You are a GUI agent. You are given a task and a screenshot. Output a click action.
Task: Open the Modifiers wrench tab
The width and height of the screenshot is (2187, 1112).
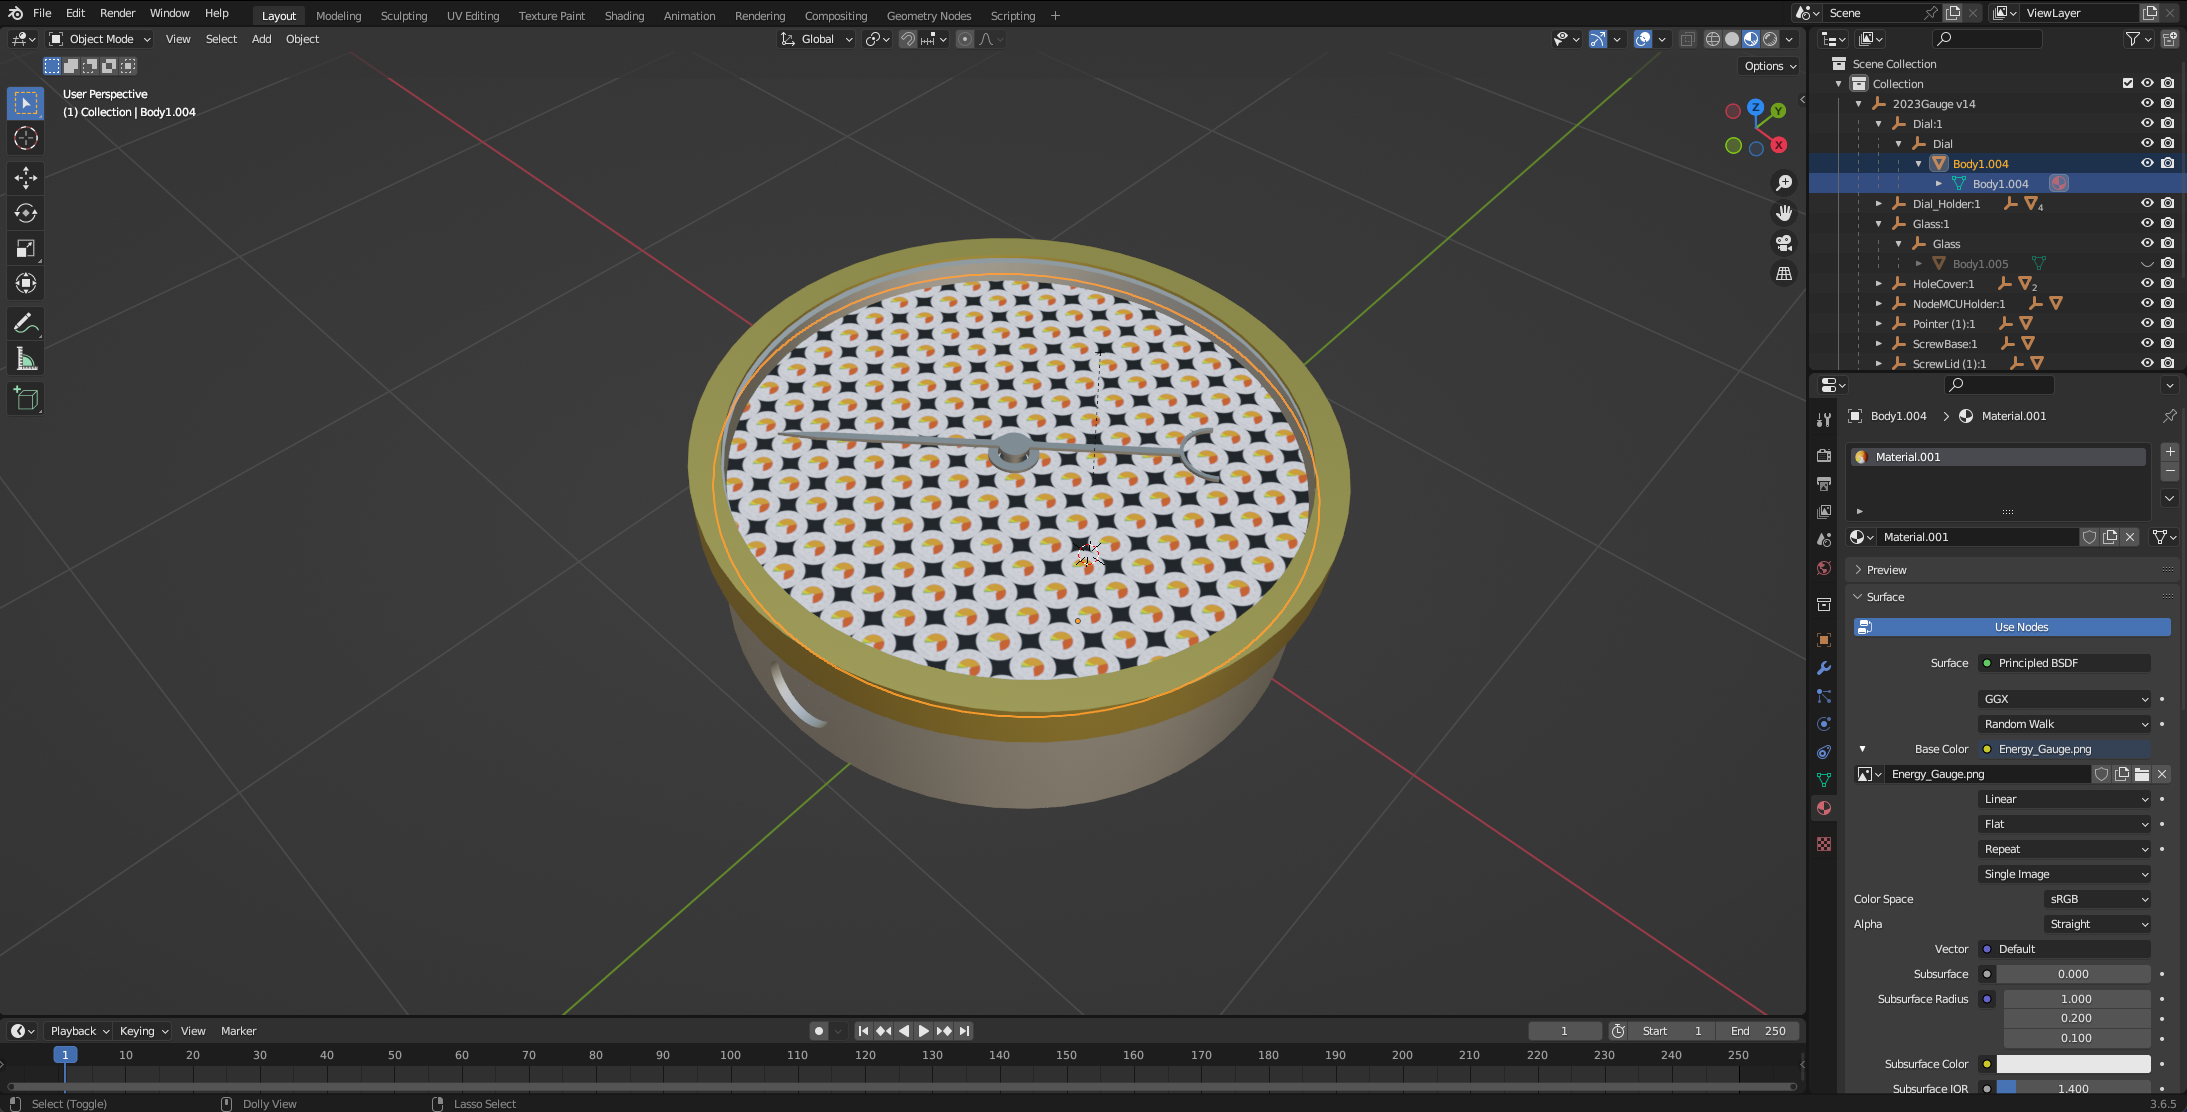pyautogui.click(x=1824, y=668)
